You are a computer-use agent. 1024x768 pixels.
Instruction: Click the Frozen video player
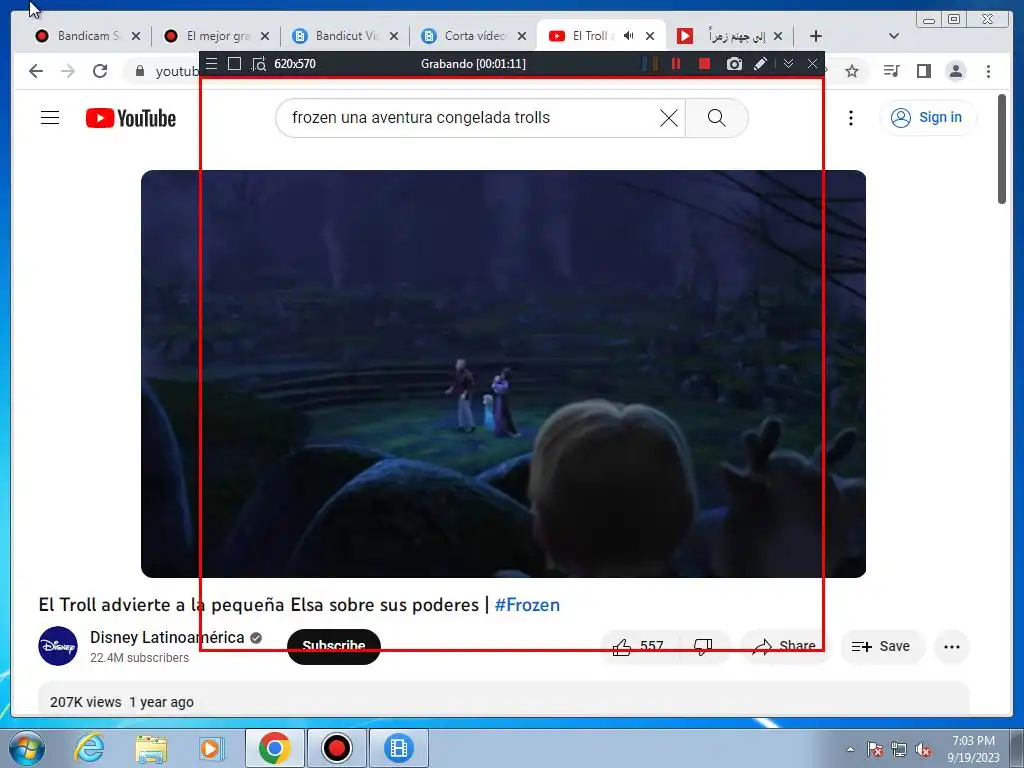[x=504, y=374]
